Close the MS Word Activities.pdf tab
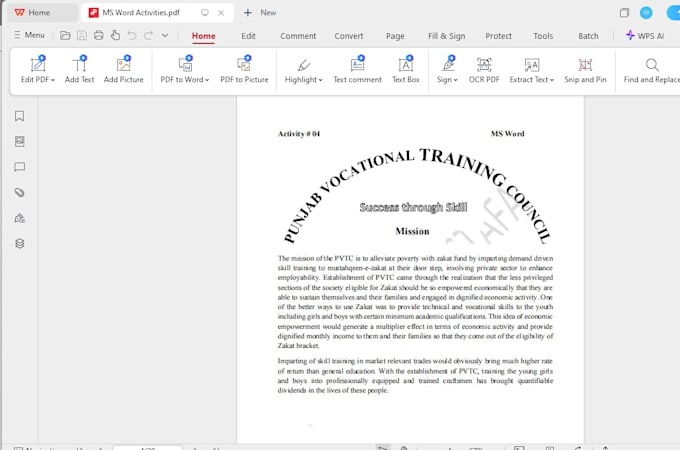The width and height of the screenshot is (680, 450). 221,13
